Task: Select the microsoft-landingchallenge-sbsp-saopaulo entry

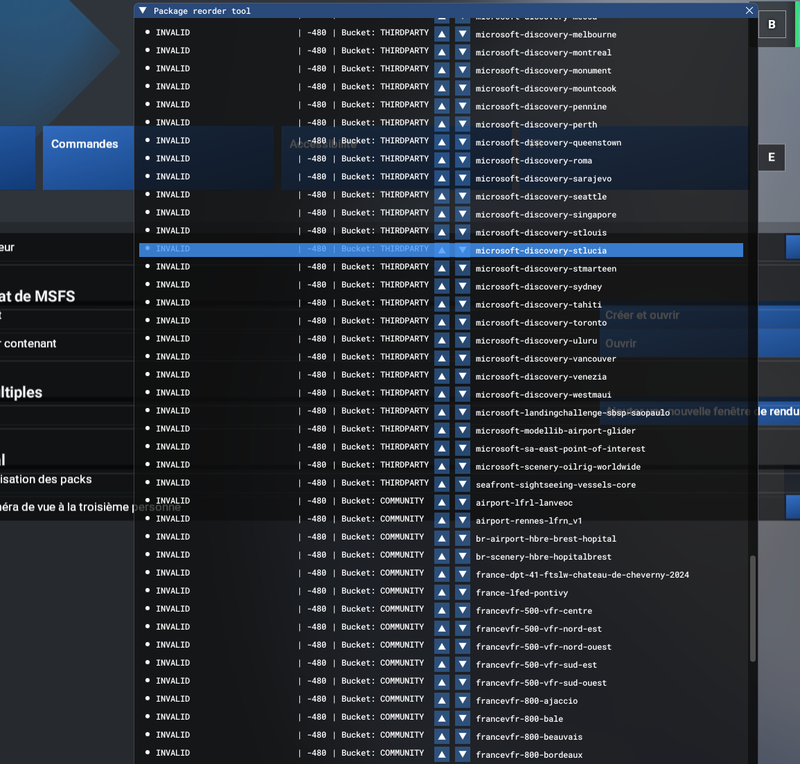Action: click(572, 412)
